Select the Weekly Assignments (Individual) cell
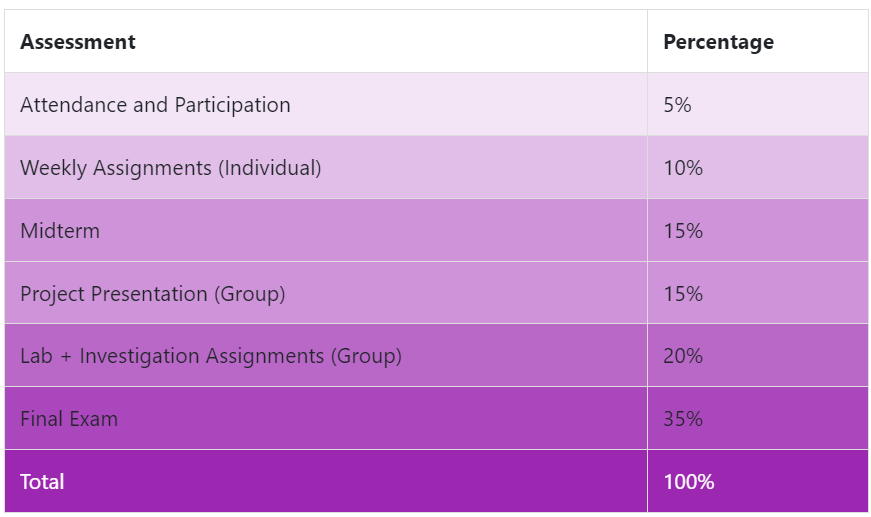 (171, 168)
